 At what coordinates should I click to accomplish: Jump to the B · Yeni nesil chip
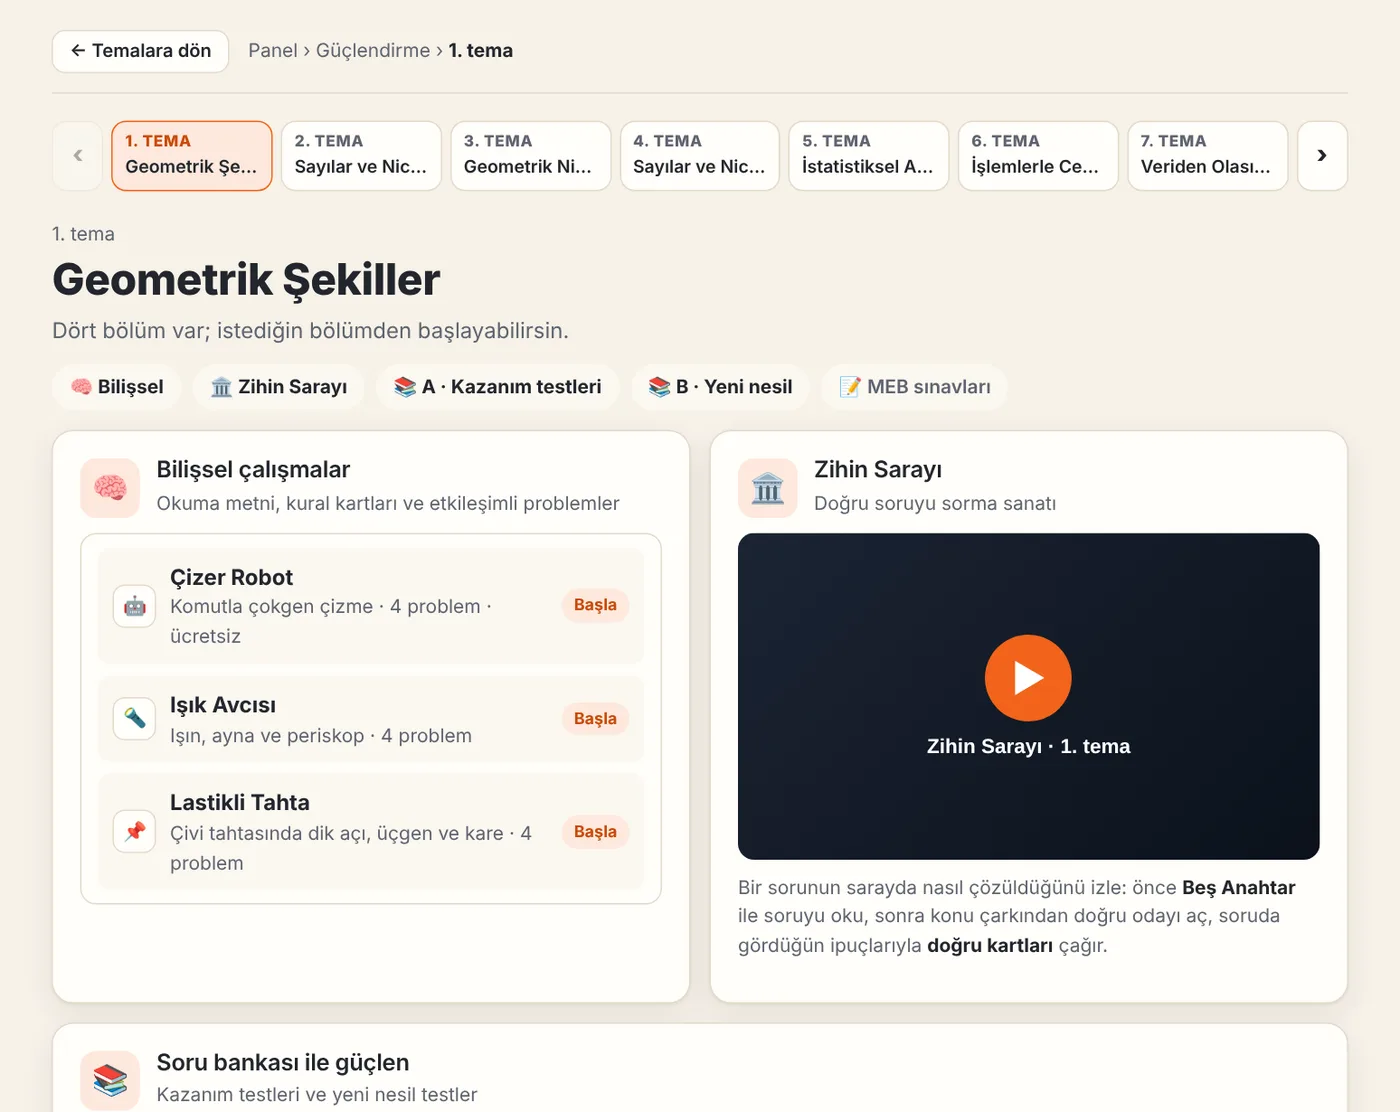click(721, 387)
